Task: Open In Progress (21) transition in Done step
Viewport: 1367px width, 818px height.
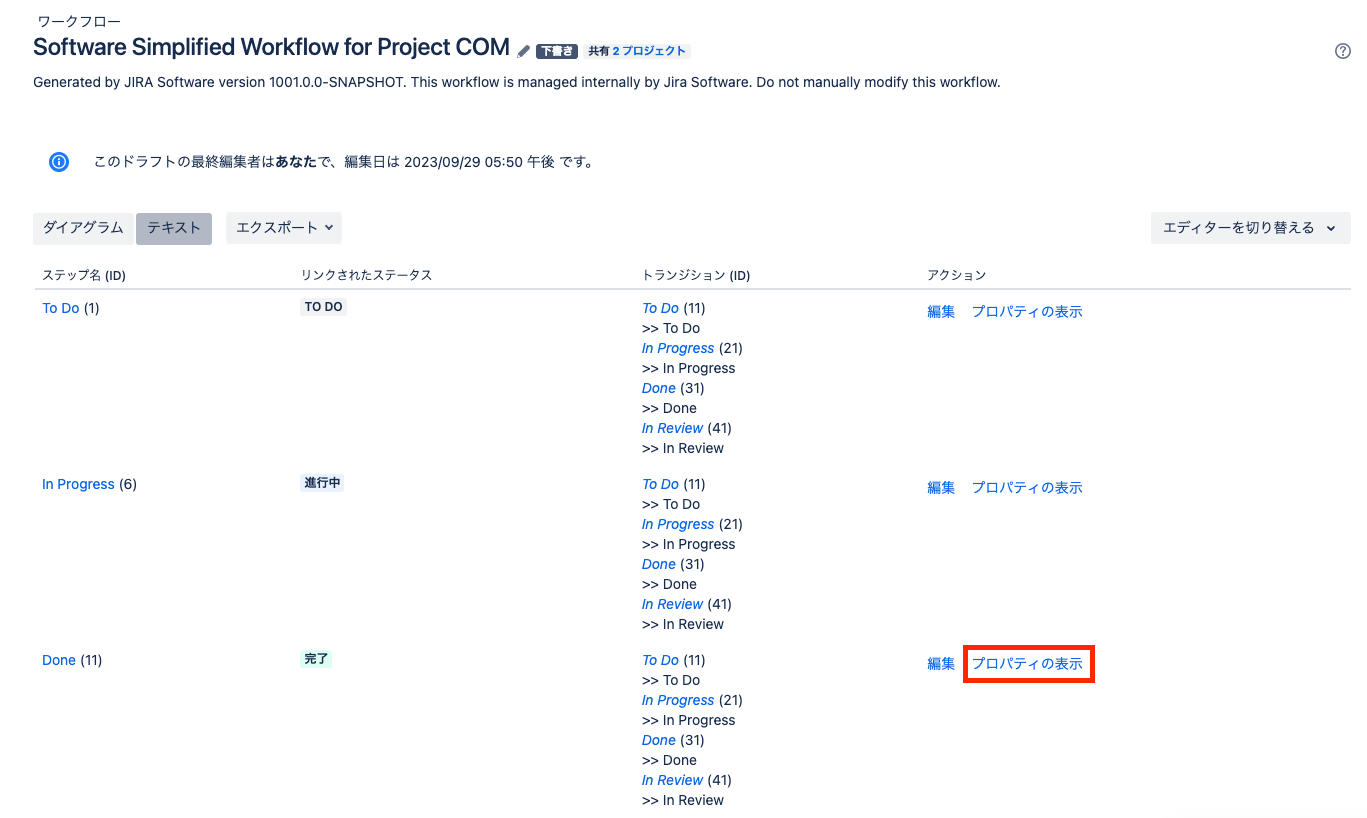Action: click(x=678, y=700)
